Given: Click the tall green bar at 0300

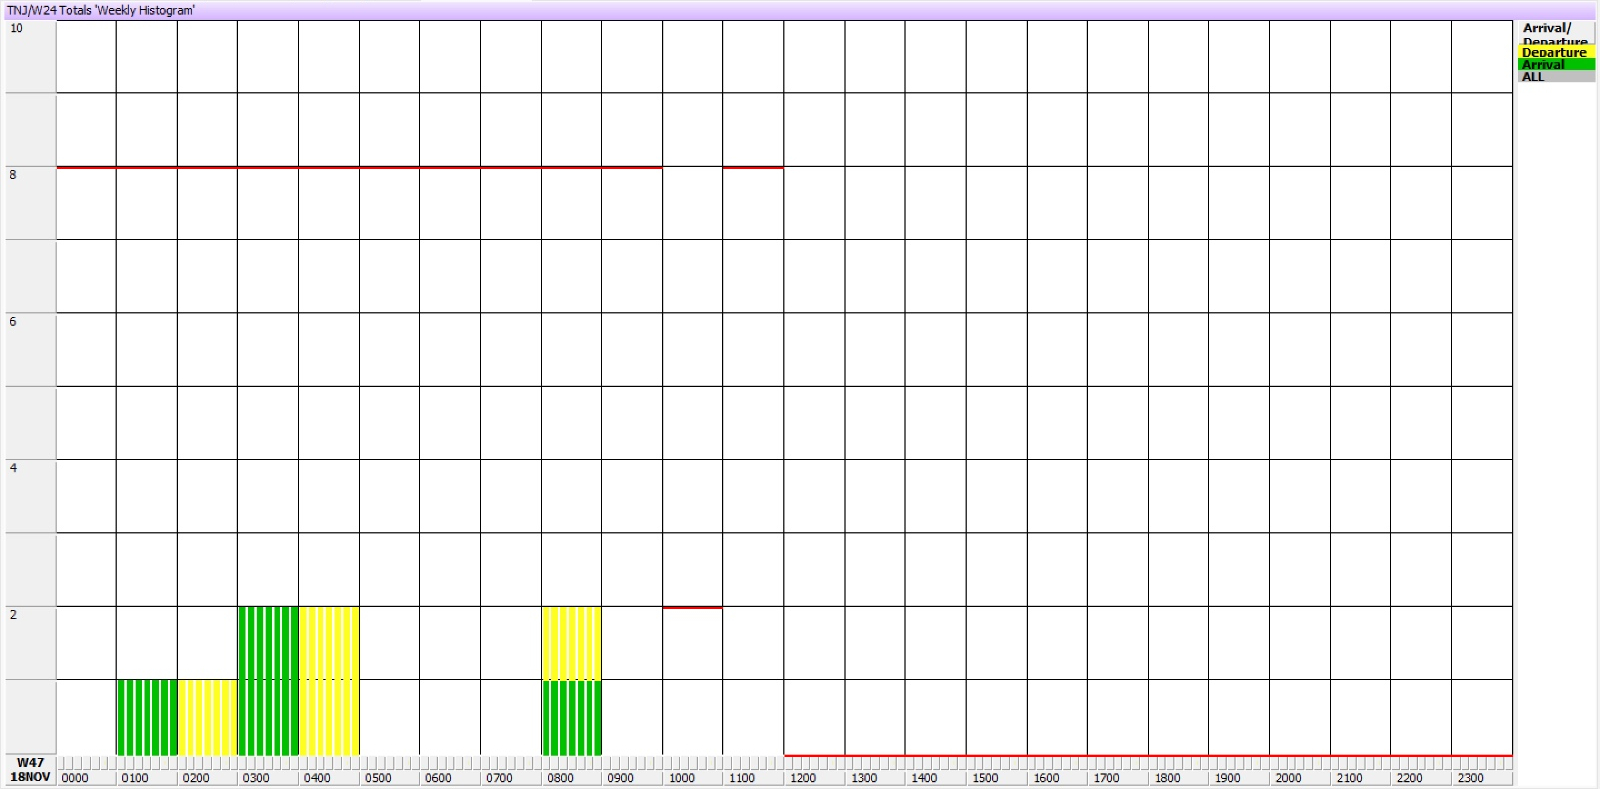Looking at the screenshot, I should 268,680.
